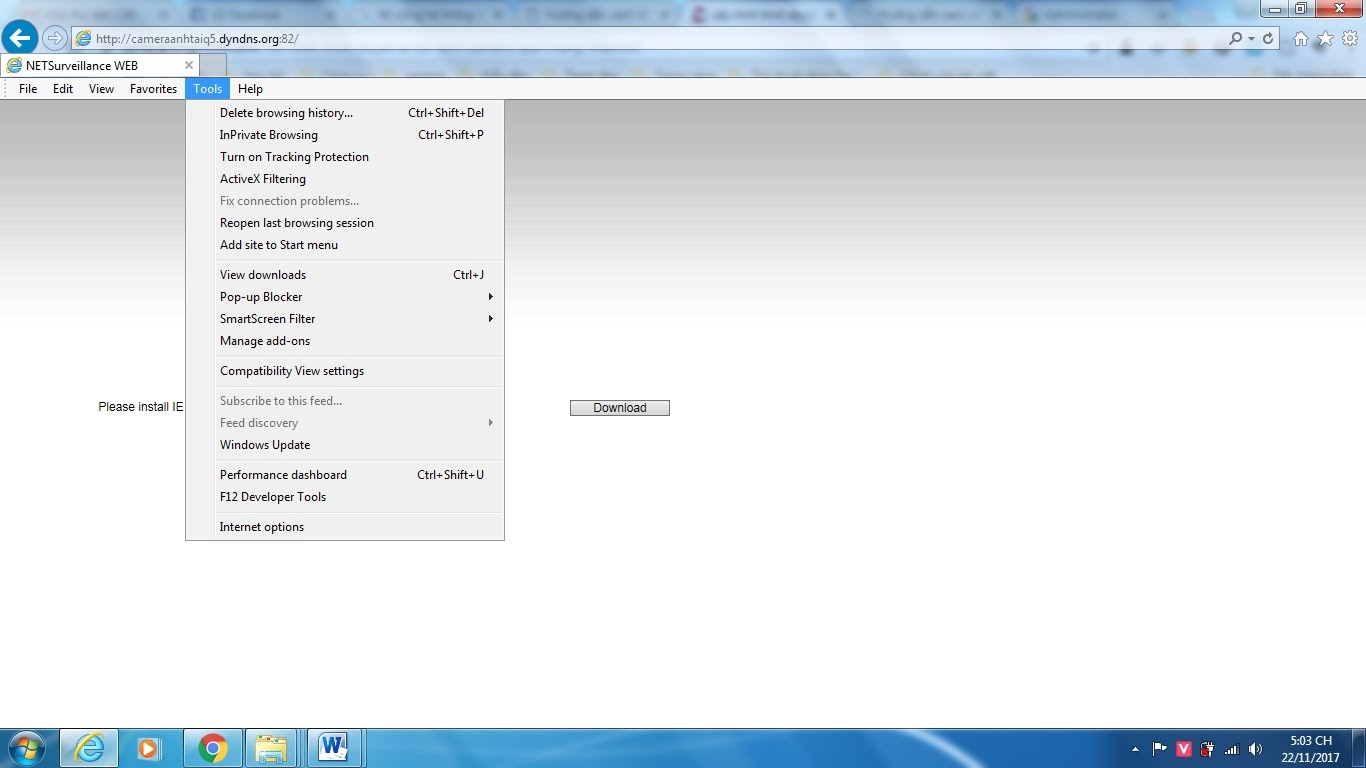
Task: Open a new tab button
Action: [x=213, y=65]
